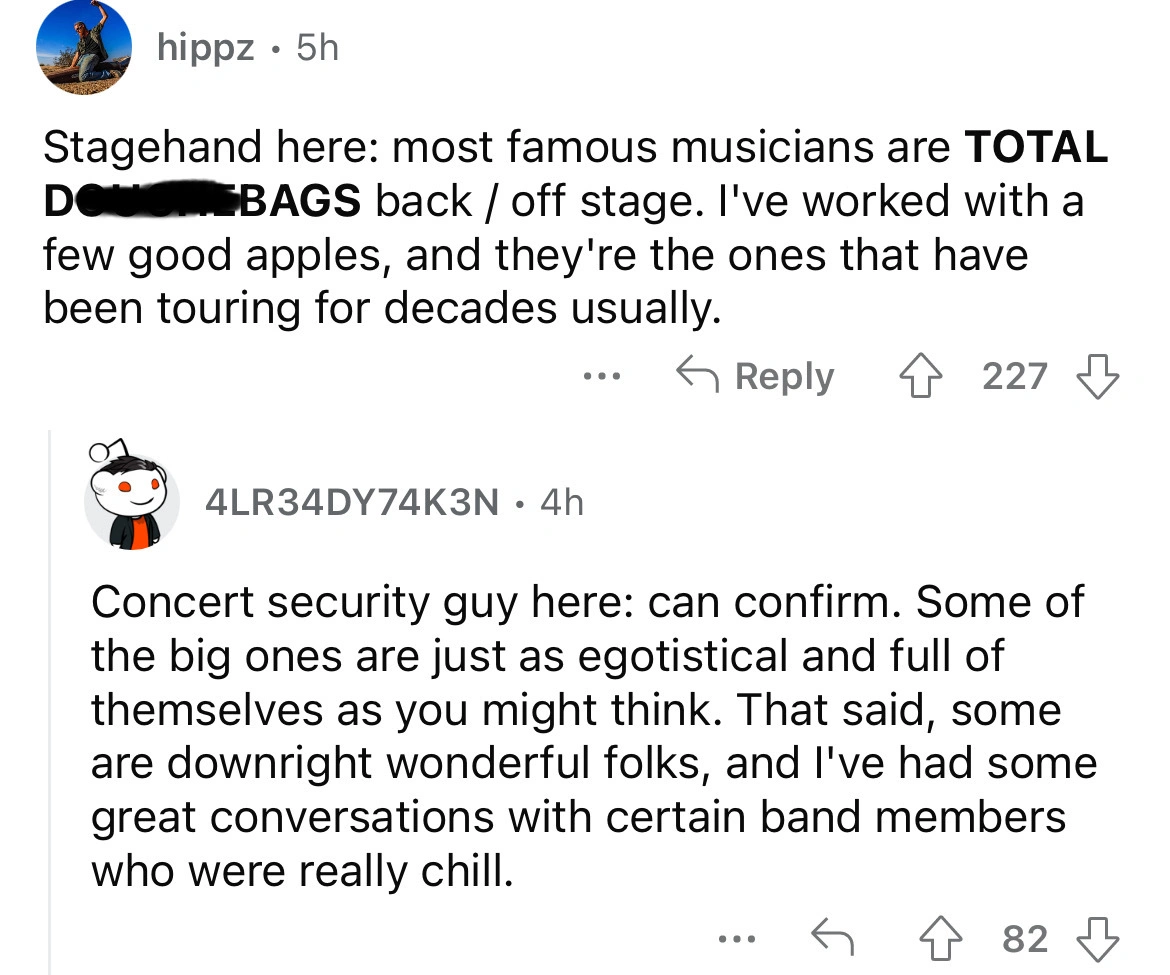Visit the hippz username link
Screen dimensions: 1170x975
pos(205,48)
